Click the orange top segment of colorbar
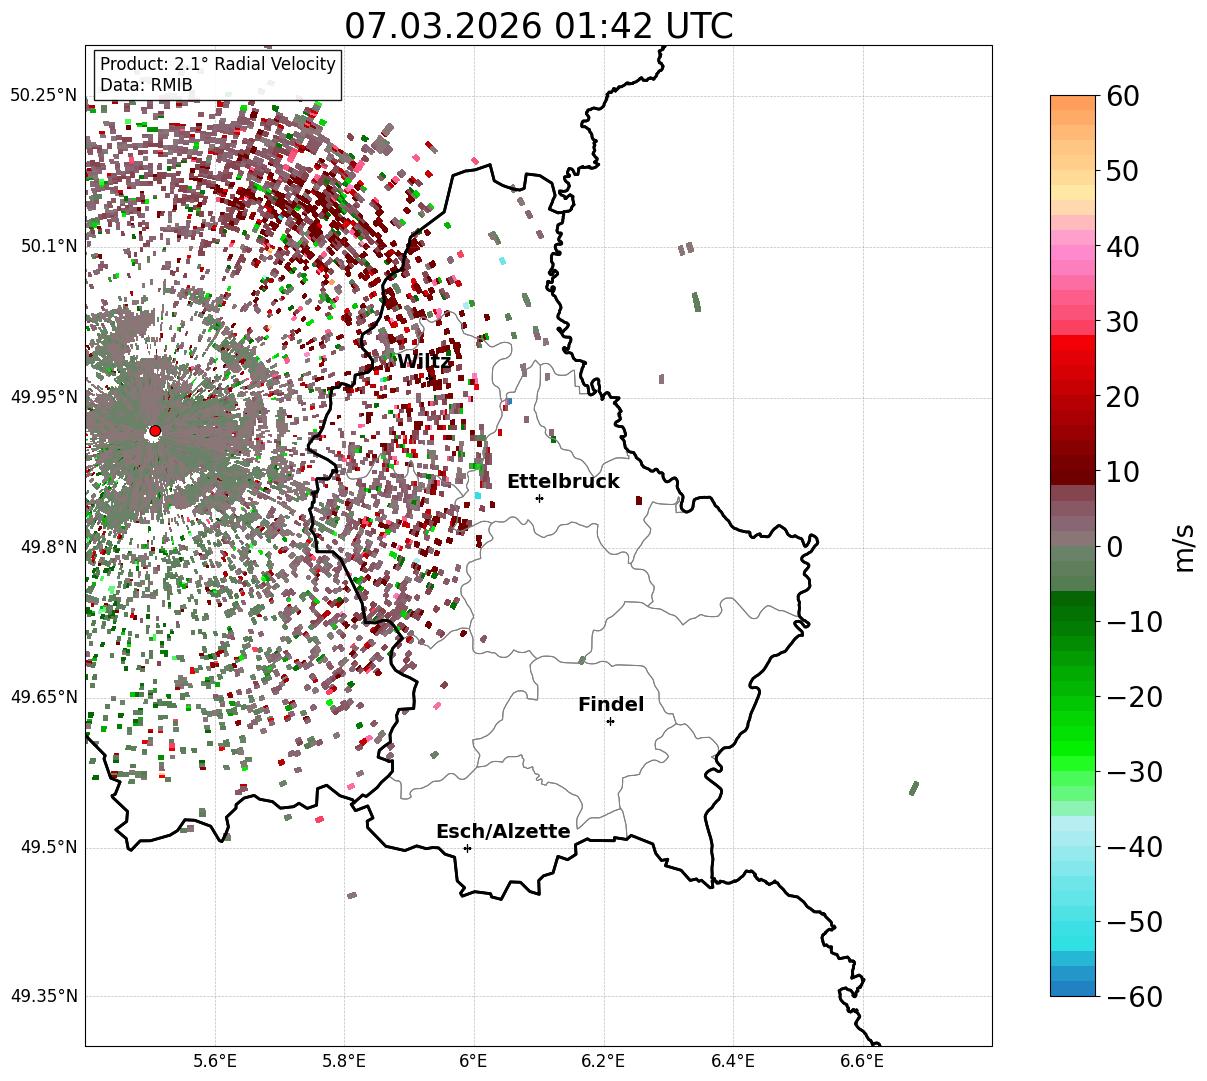 click(1073, 103)
